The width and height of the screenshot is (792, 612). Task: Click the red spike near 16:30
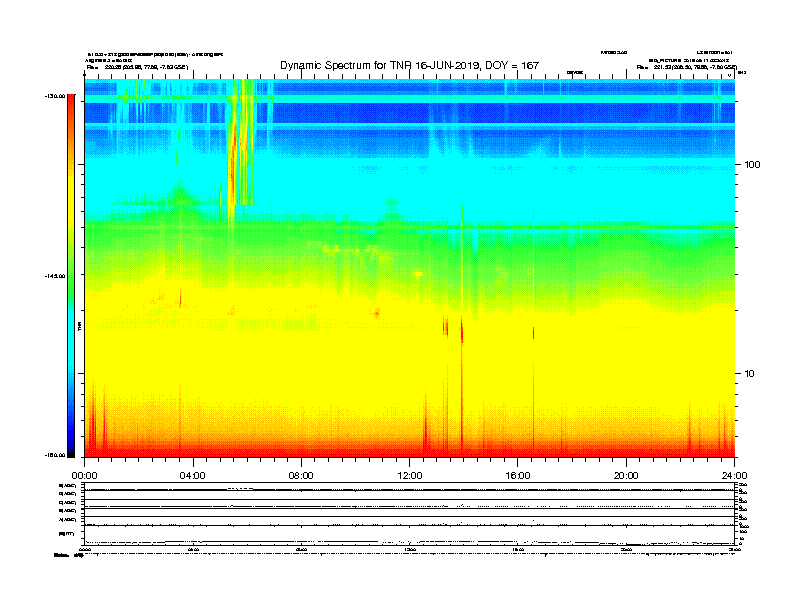click(x=533, y=333)
